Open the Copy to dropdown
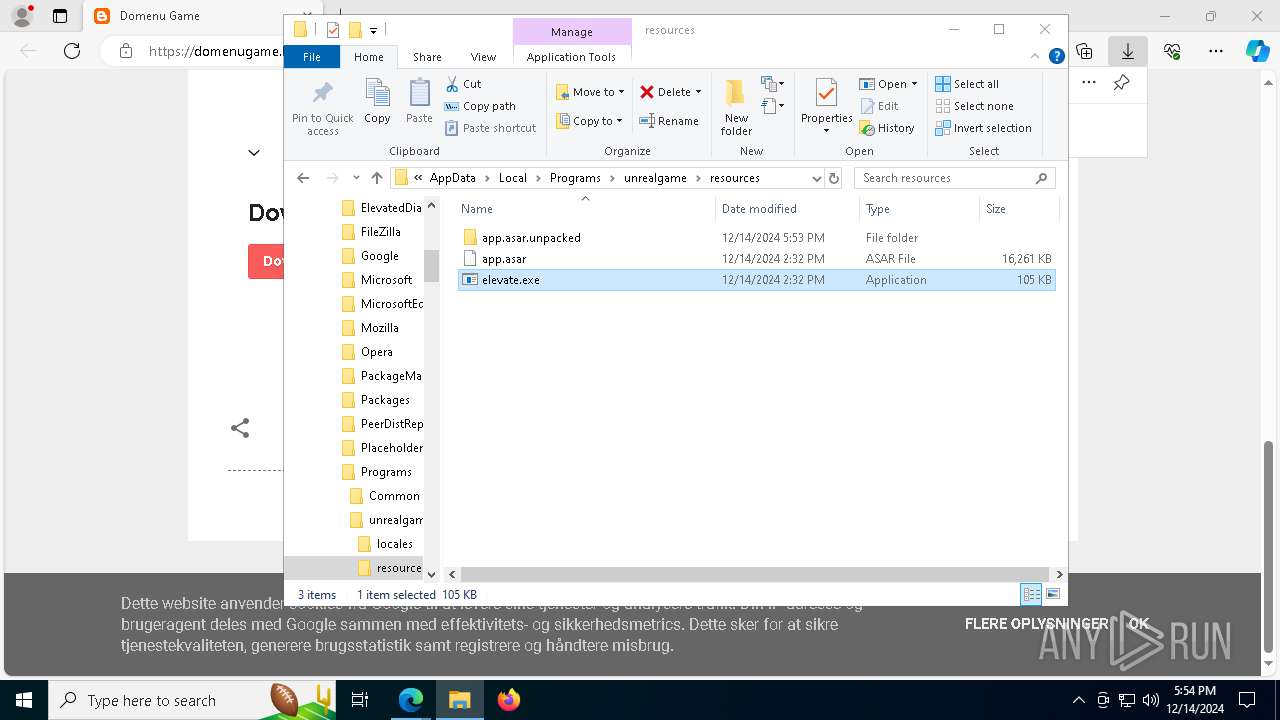 [590, 121]
